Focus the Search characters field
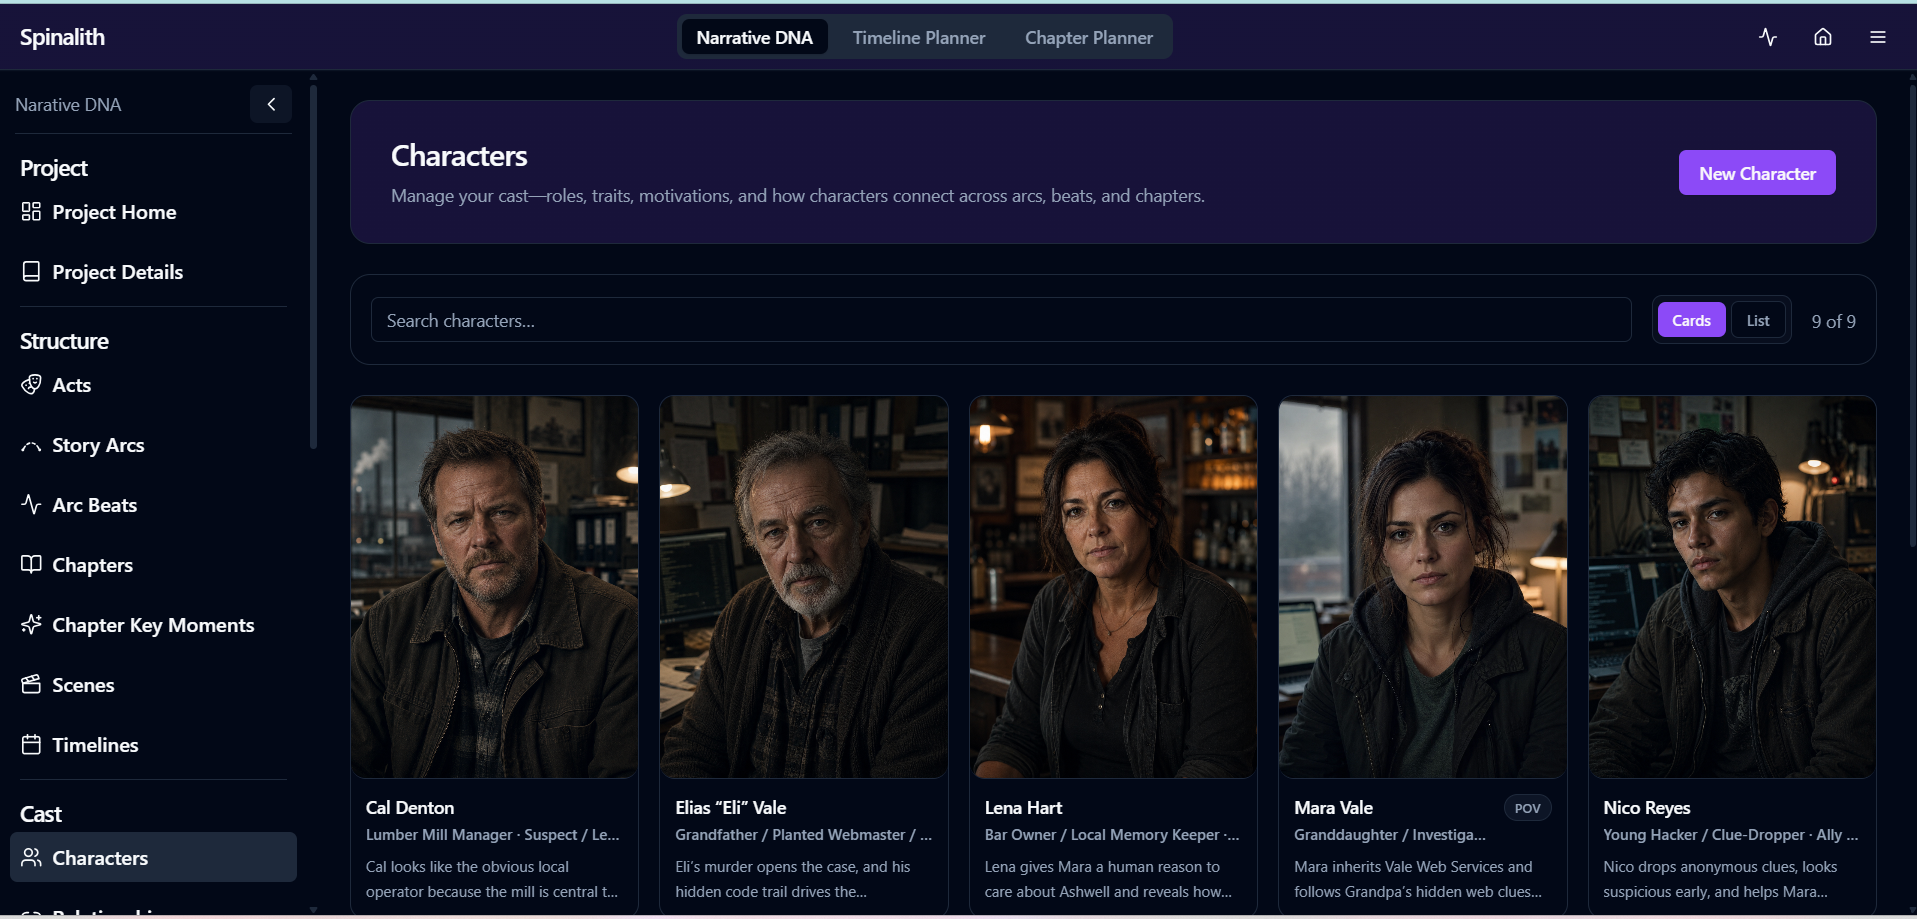 click(1001, 320)
